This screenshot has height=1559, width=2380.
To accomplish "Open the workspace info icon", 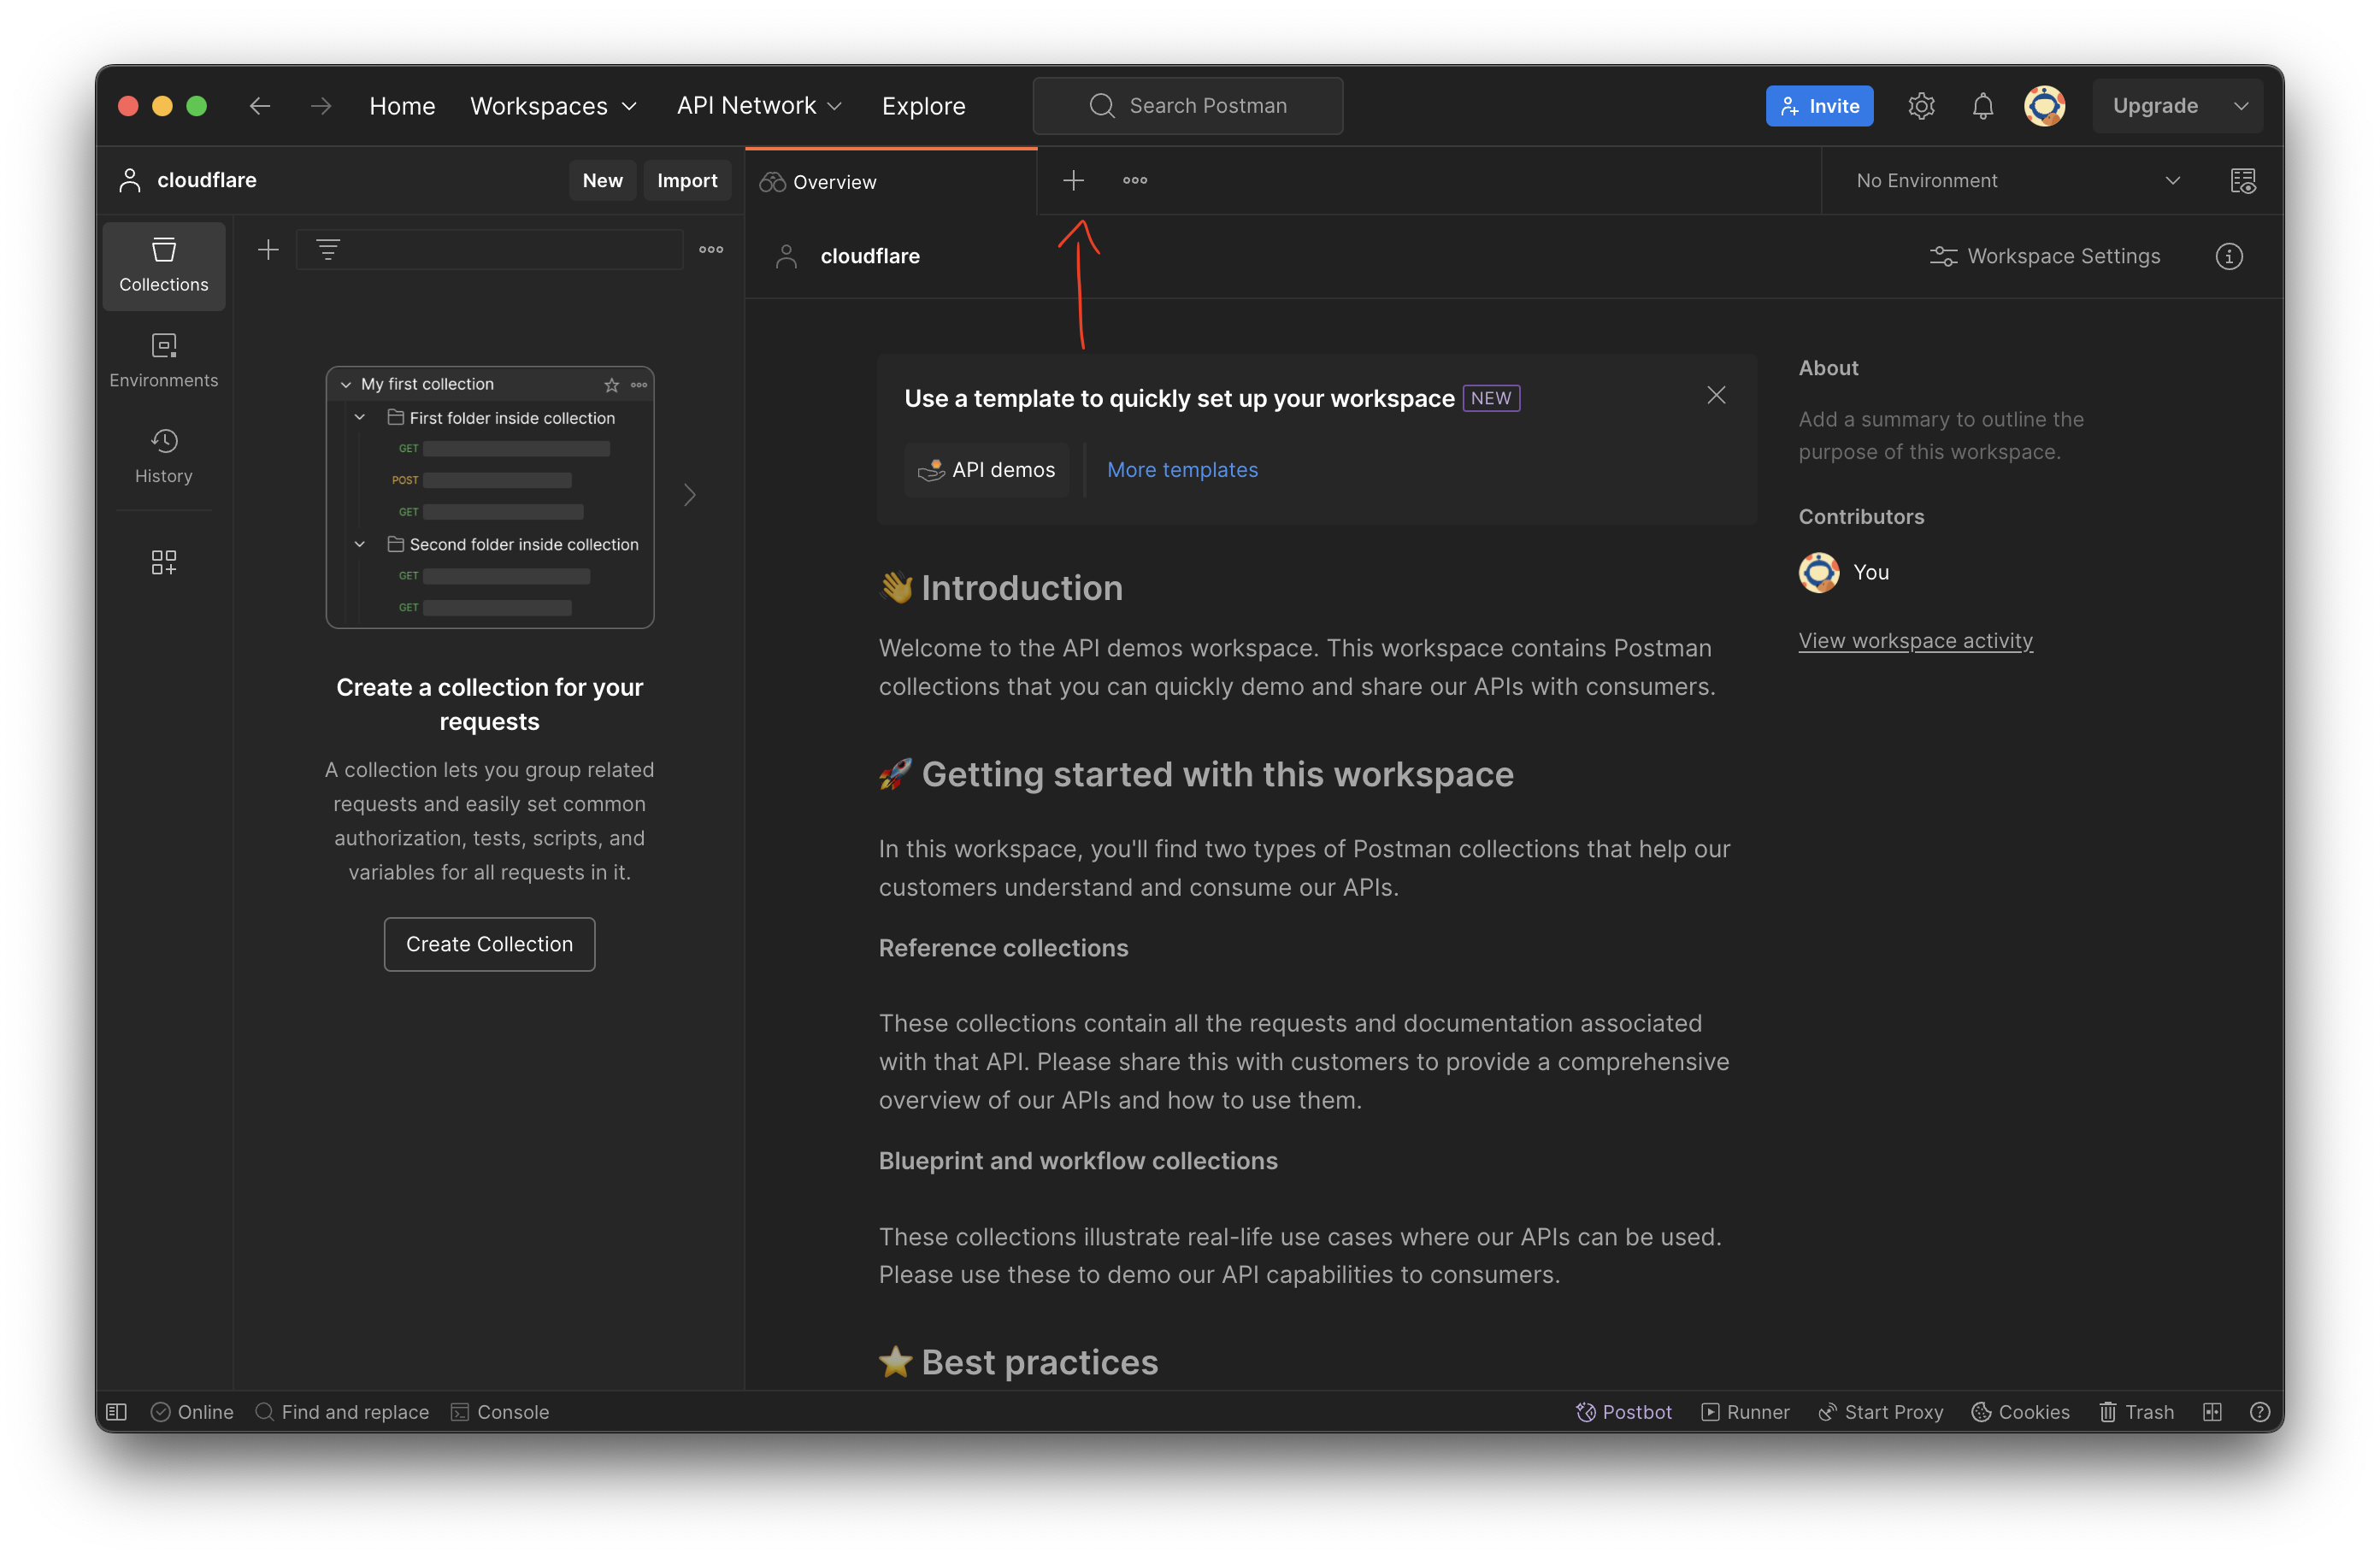I will (x=2229, y=257).
